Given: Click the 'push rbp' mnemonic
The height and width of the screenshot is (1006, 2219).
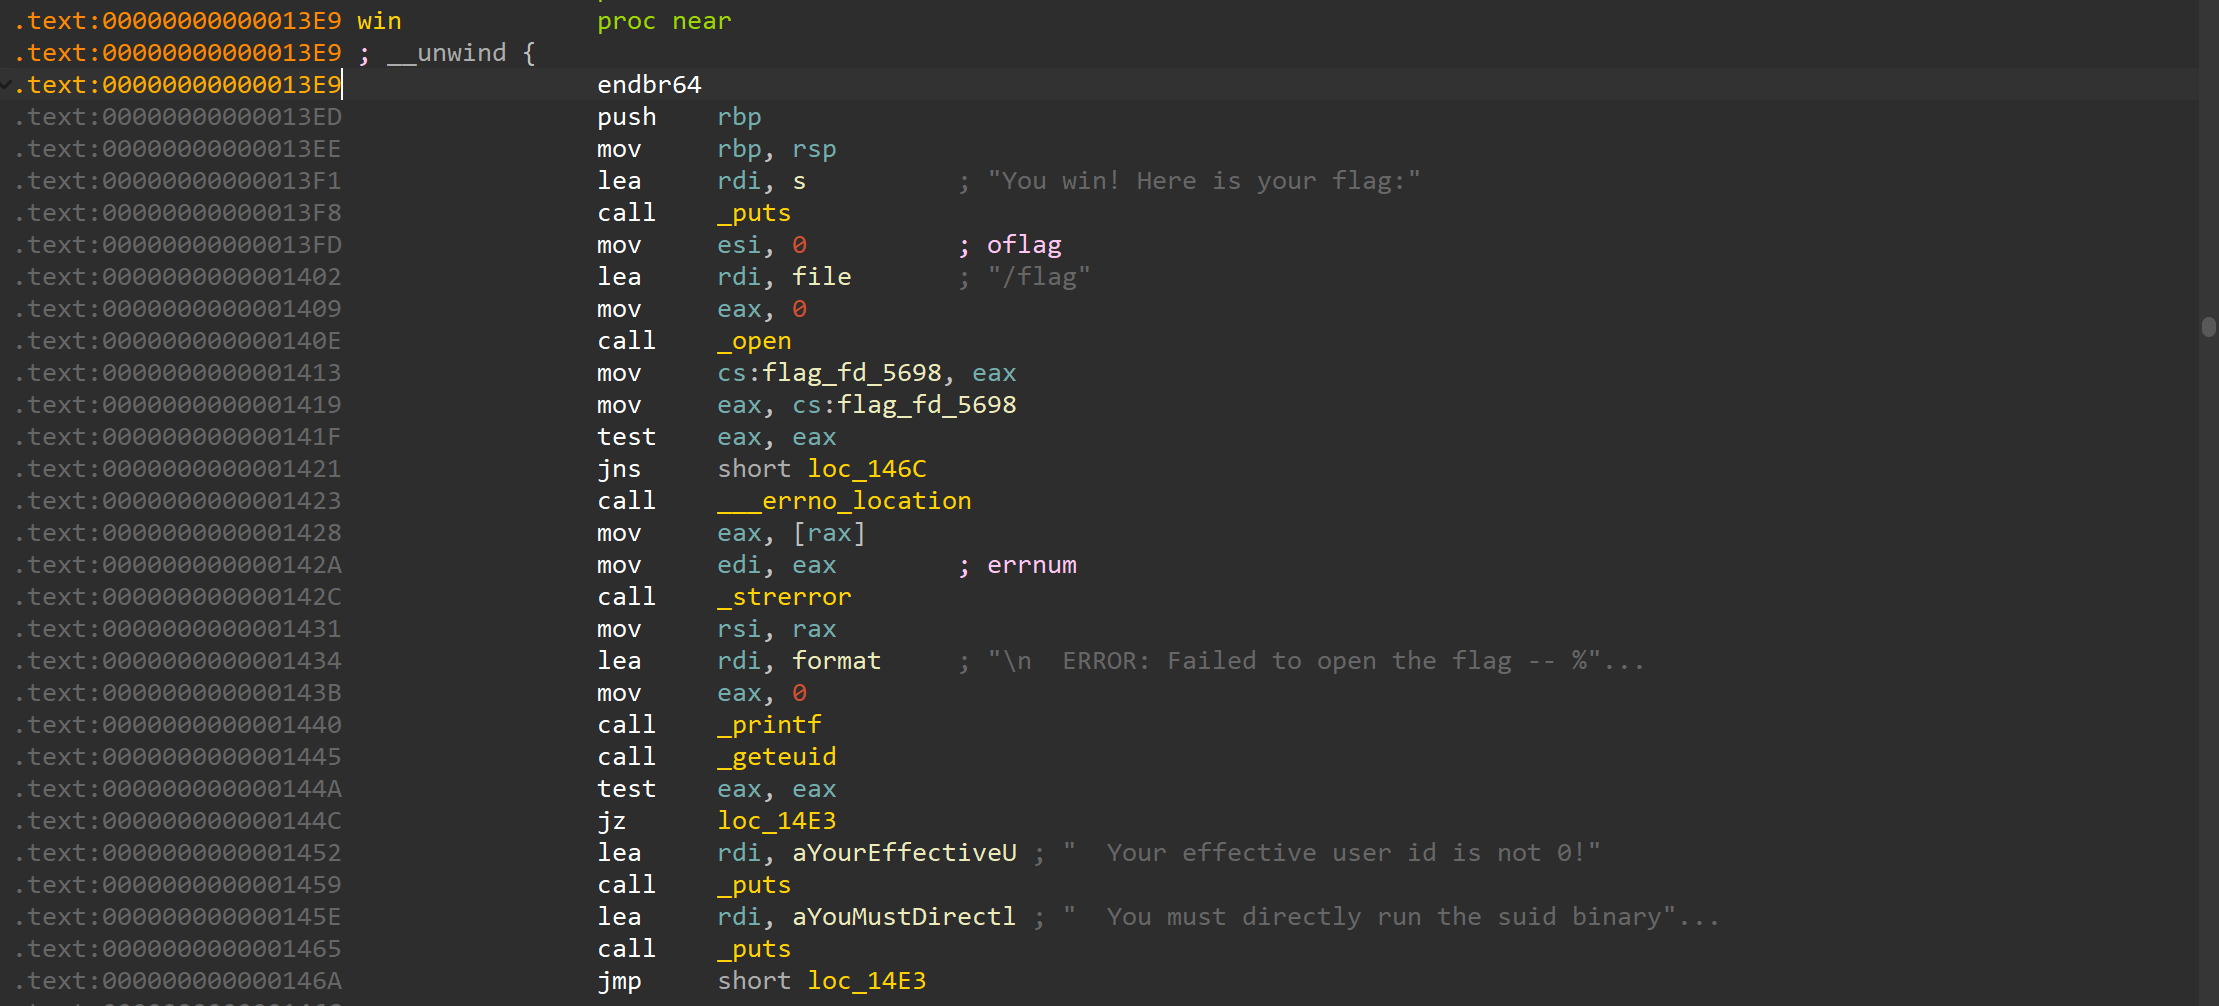Looking at the screenshot, I should [626, 117].
